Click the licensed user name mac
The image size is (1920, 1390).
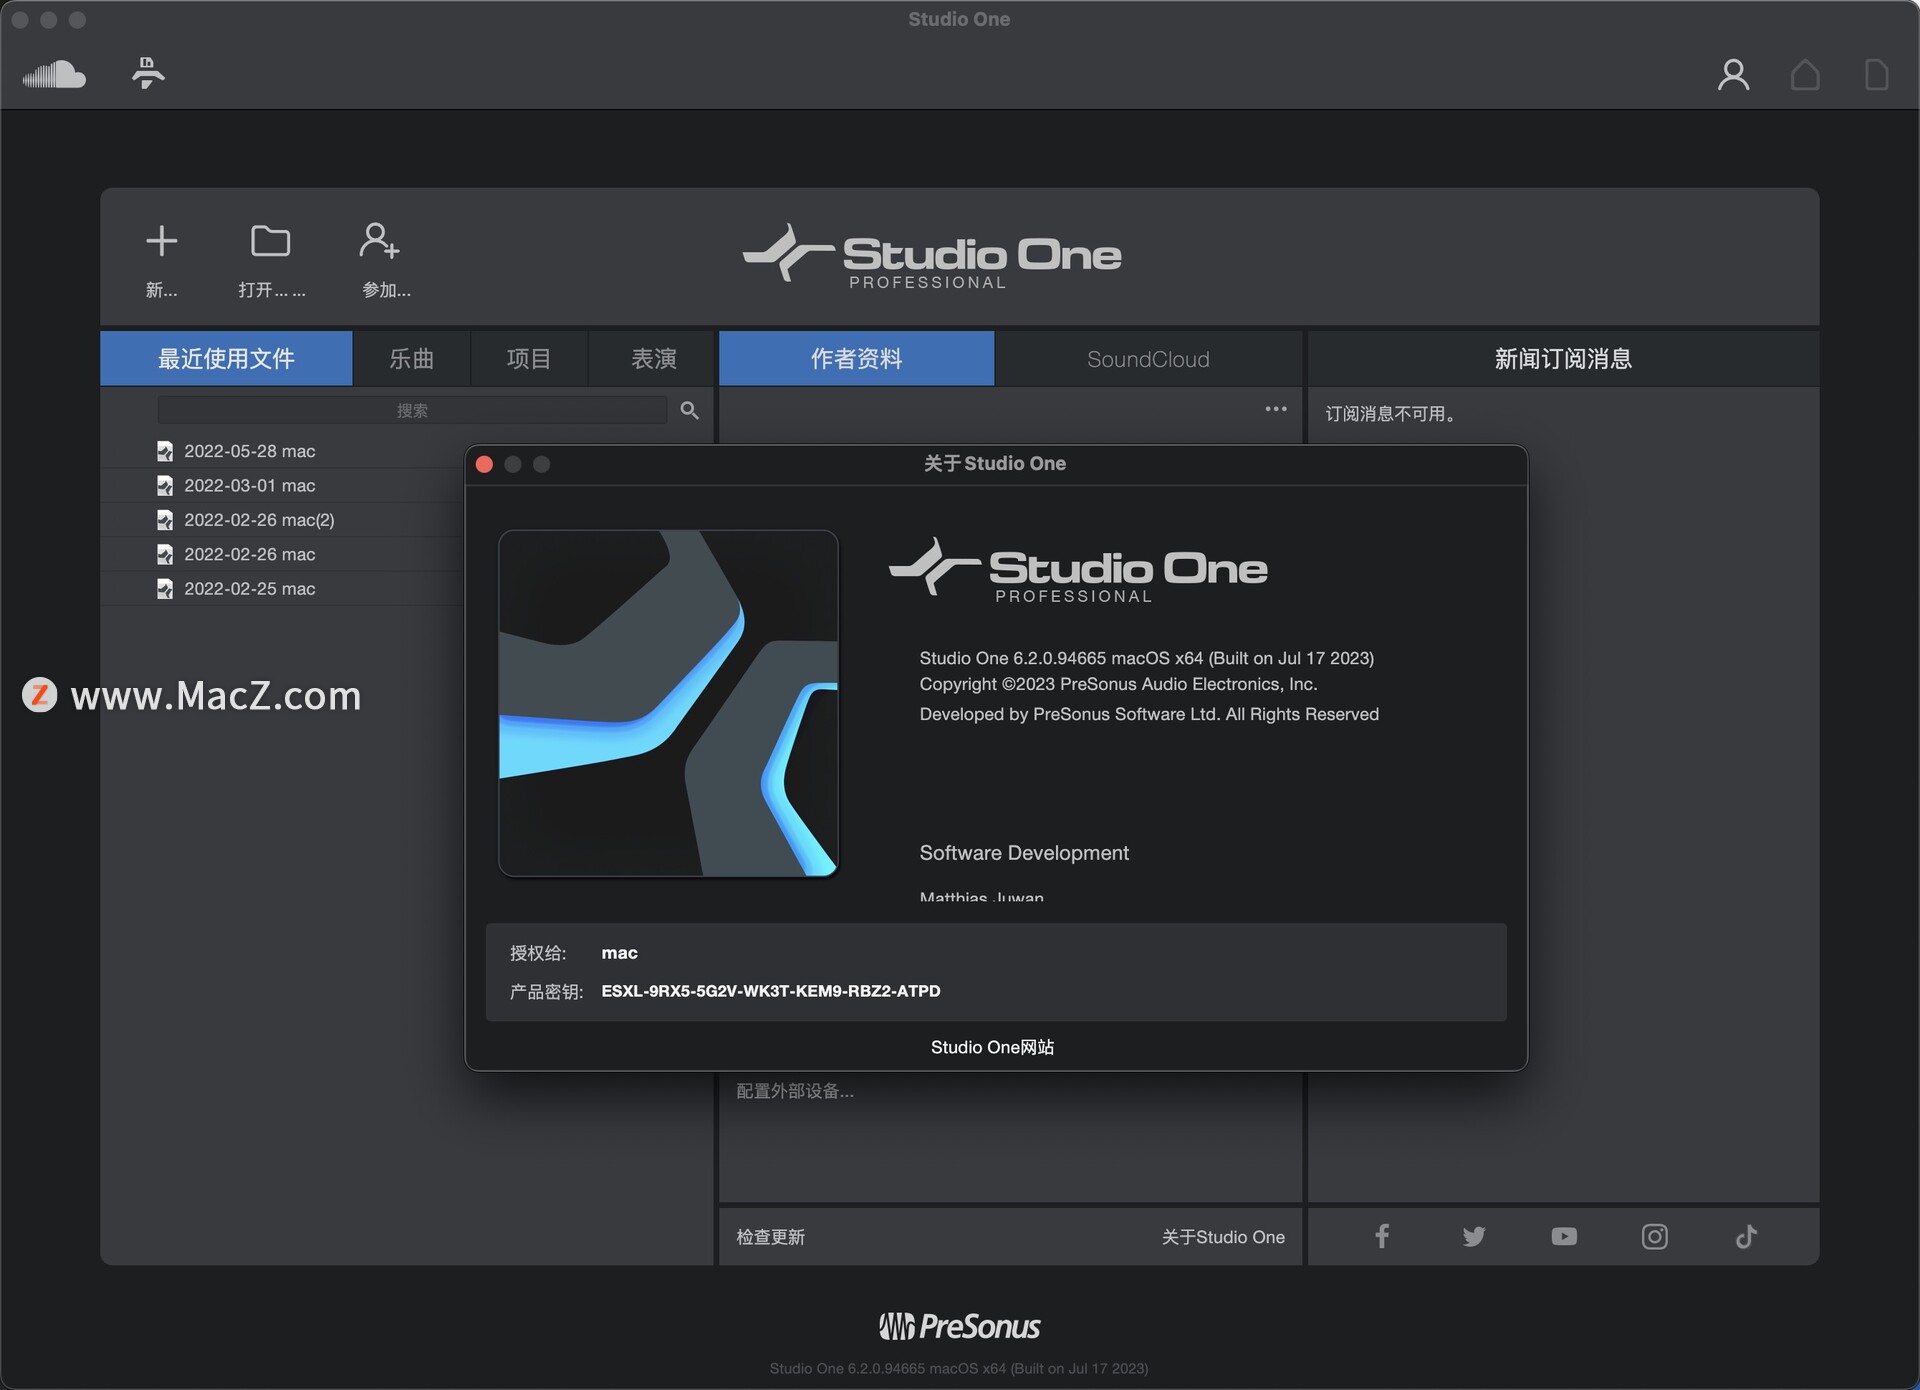(619, 953)
